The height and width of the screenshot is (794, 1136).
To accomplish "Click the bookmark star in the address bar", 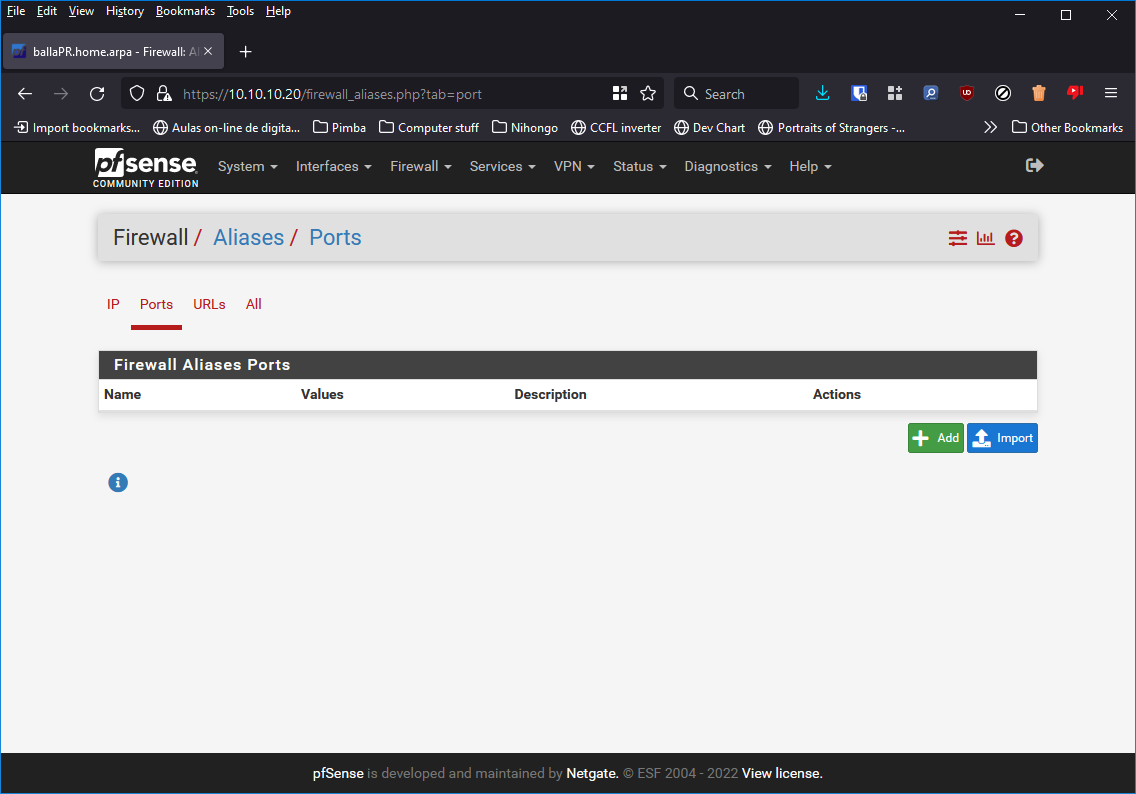I will 648,93.
